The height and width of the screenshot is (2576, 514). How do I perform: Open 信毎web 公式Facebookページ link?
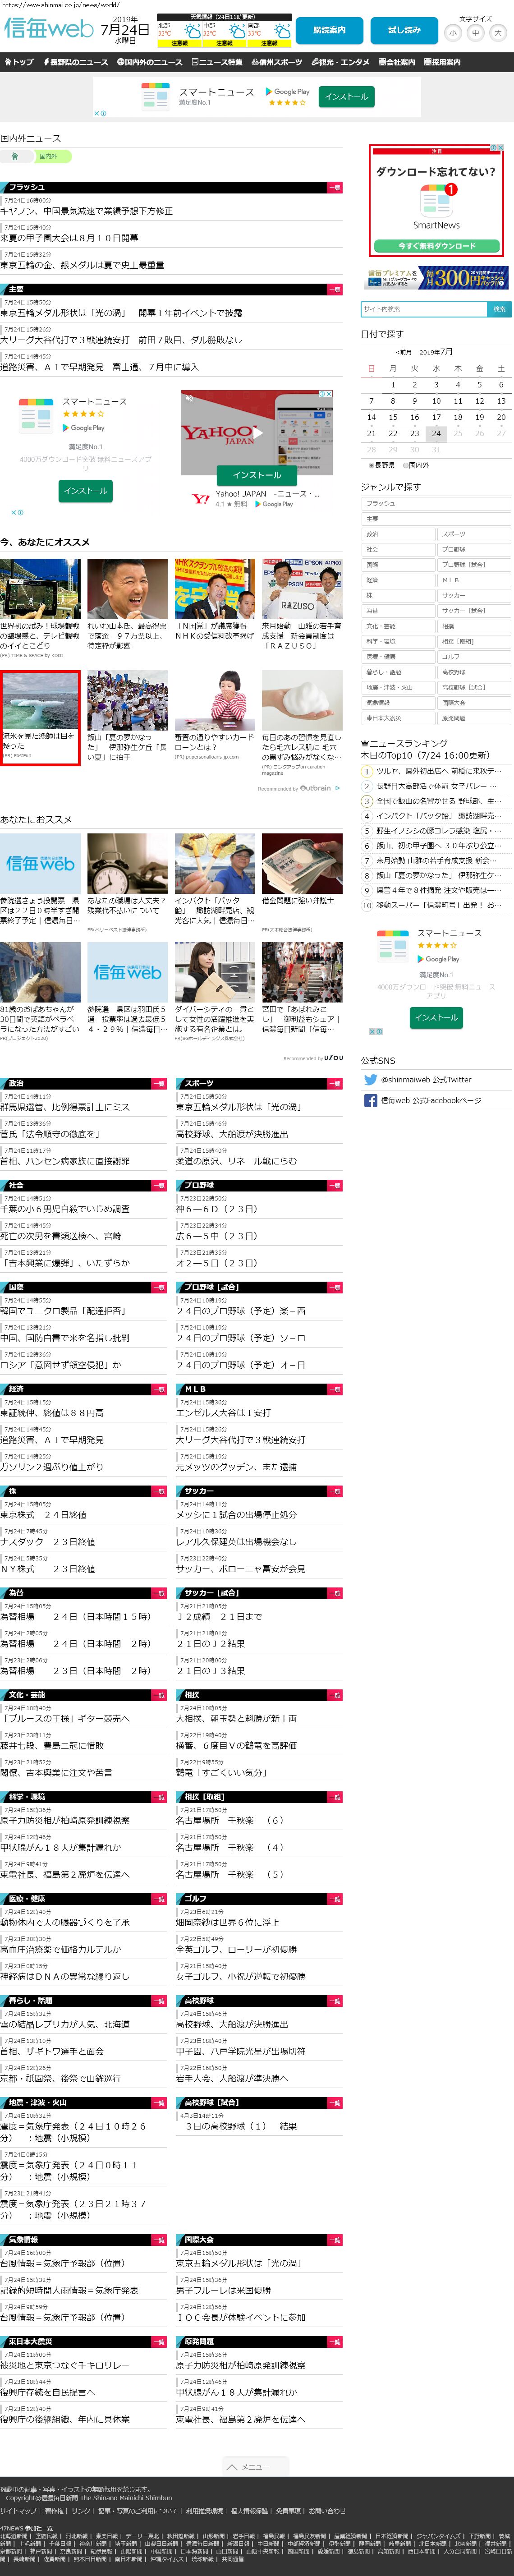coord(431,1101)
